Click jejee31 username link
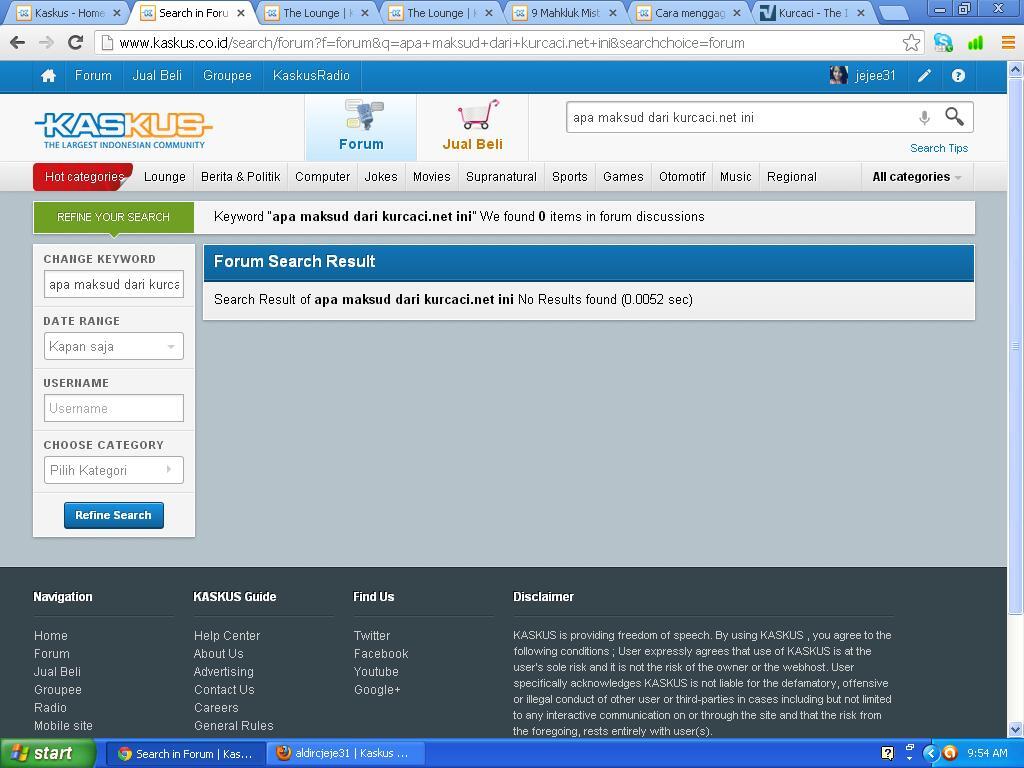This screenshot has height=768, width=1024. click(875, 76)
